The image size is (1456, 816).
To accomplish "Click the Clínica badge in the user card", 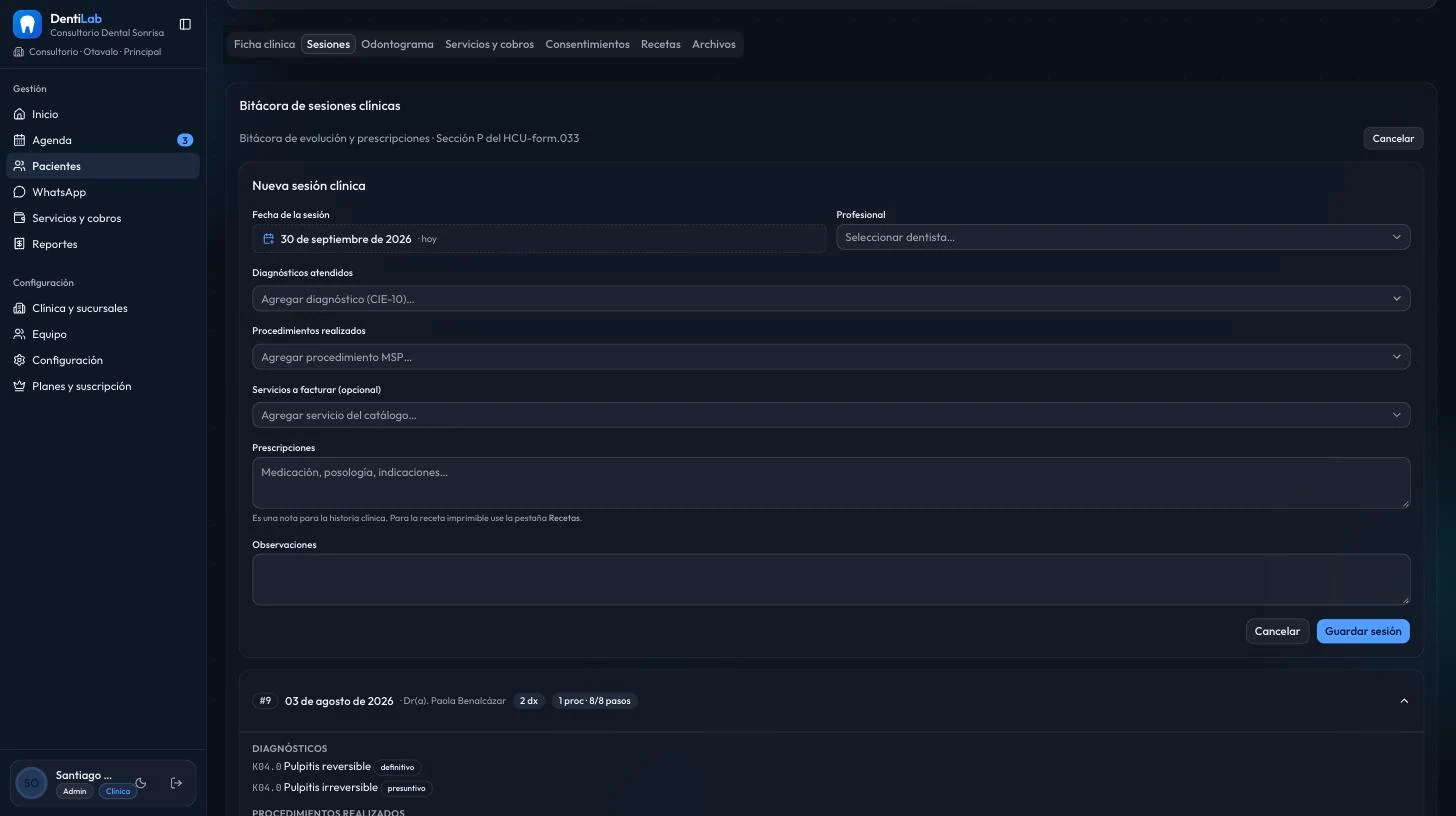I will click(x=118, y=791).
